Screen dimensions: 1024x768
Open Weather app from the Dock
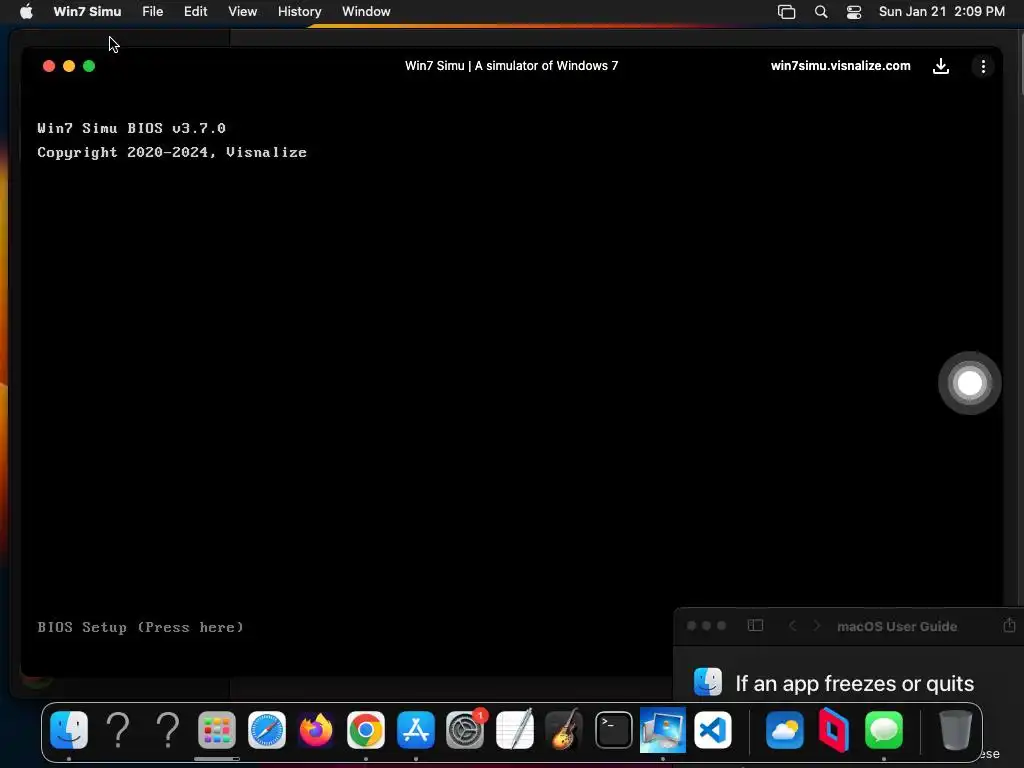(784, 729)
